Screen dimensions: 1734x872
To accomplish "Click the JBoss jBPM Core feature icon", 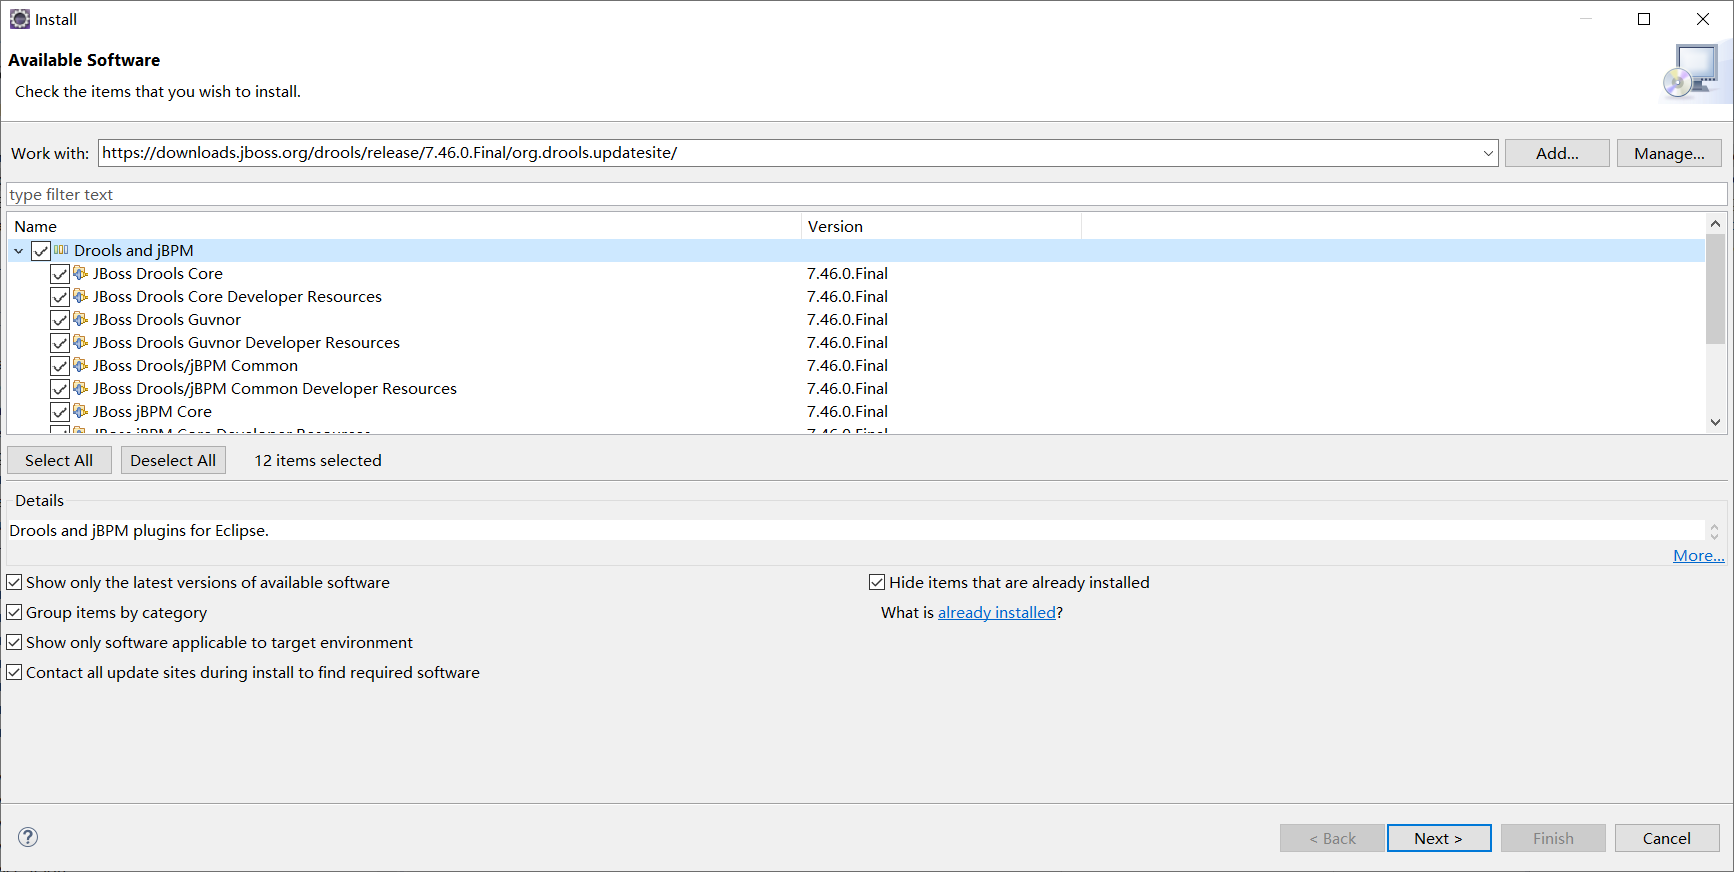I will (81, 411).
